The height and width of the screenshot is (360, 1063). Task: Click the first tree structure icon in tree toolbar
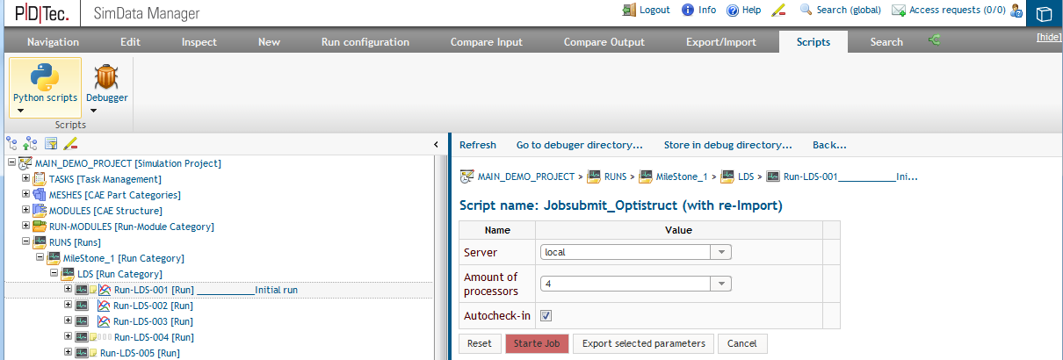point(12,143)
